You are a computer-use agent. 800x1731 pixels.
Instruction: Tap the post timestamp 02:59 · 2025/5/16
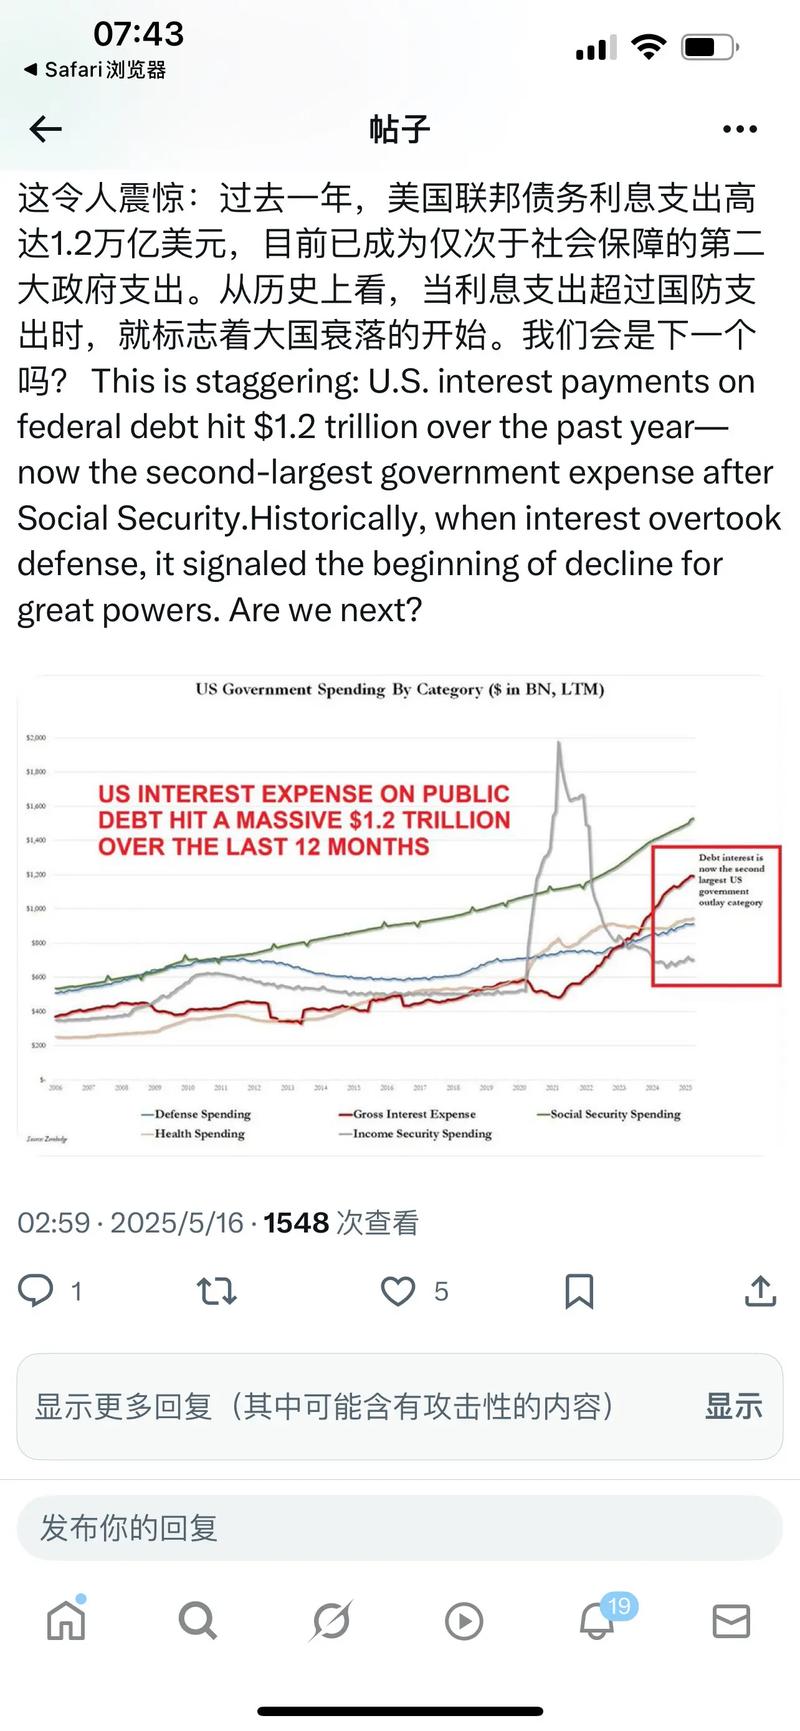click(x=130, y=1223)
